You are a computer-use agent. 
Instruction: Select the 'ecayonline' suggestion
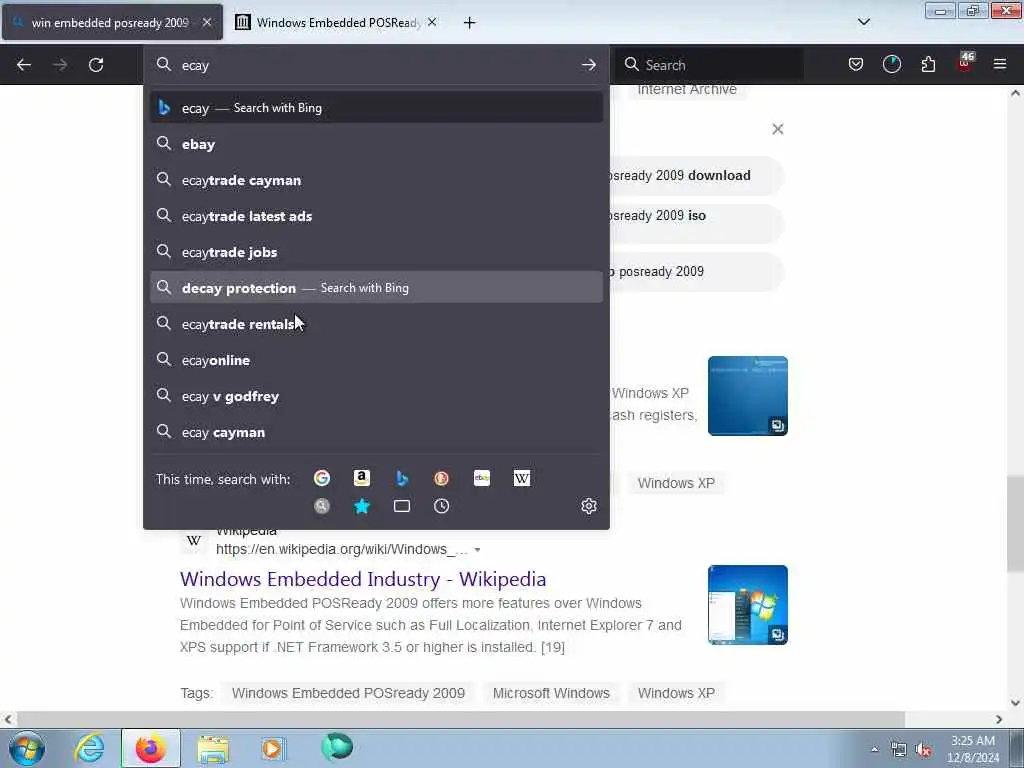click(x=376, y=360)
